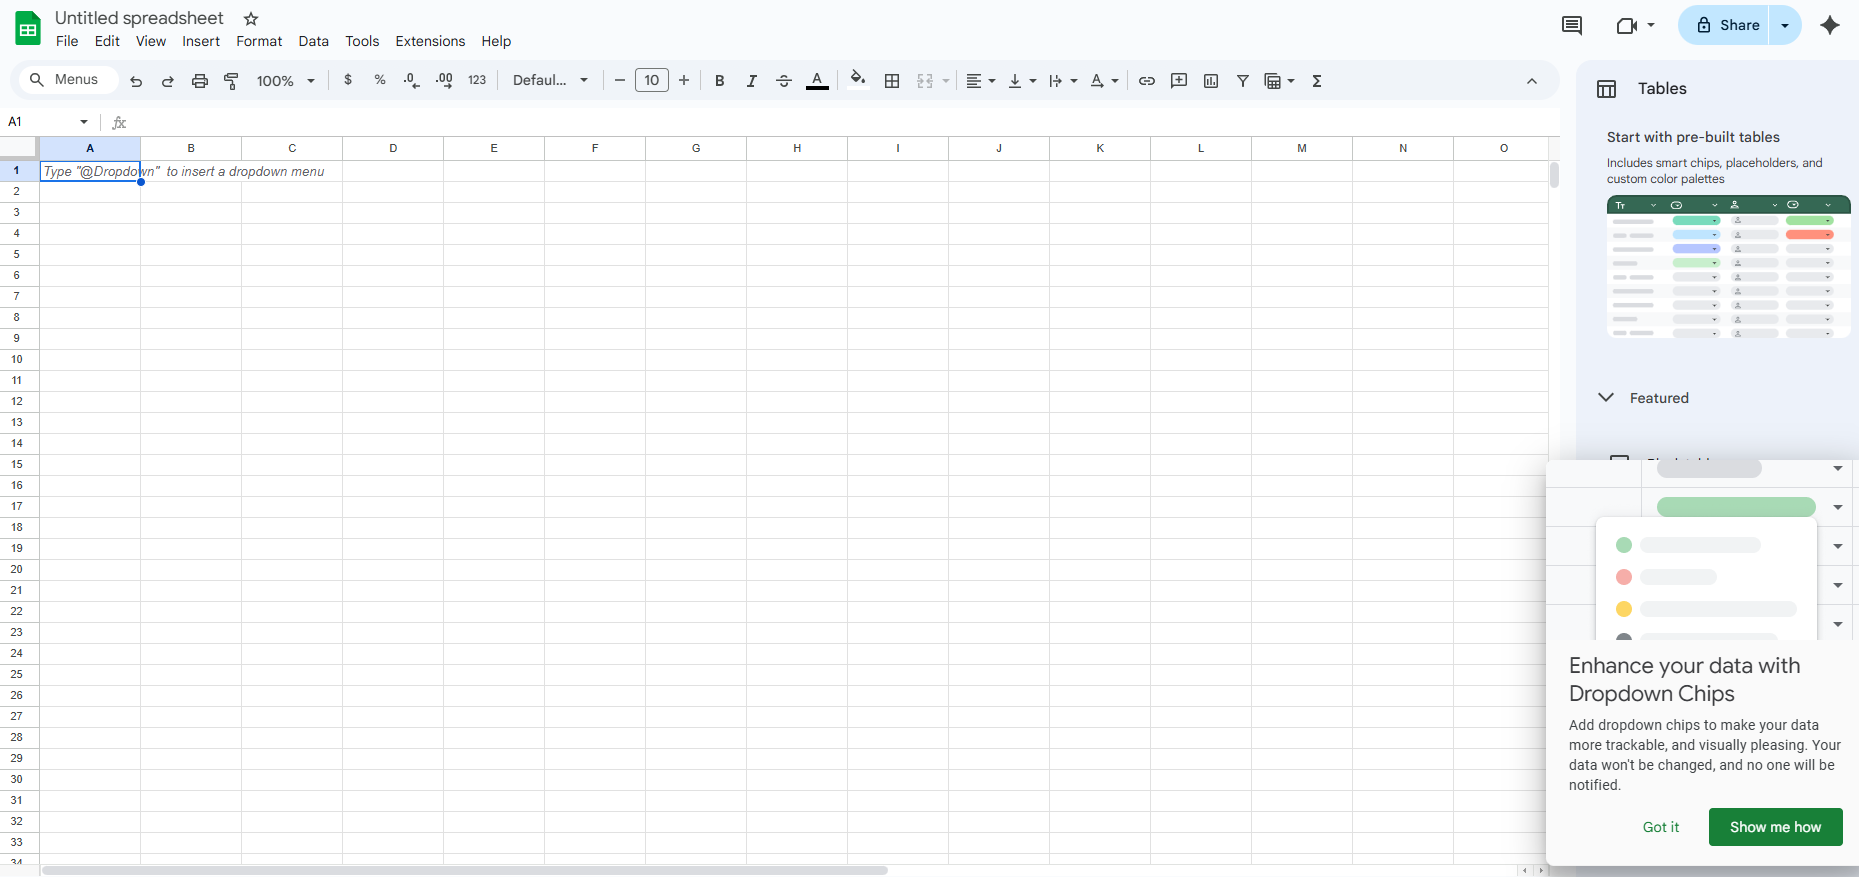The height and width of the screenshot is (877, 1859).
Task: Click the Create a filter icon
Action: [1243, 81]
